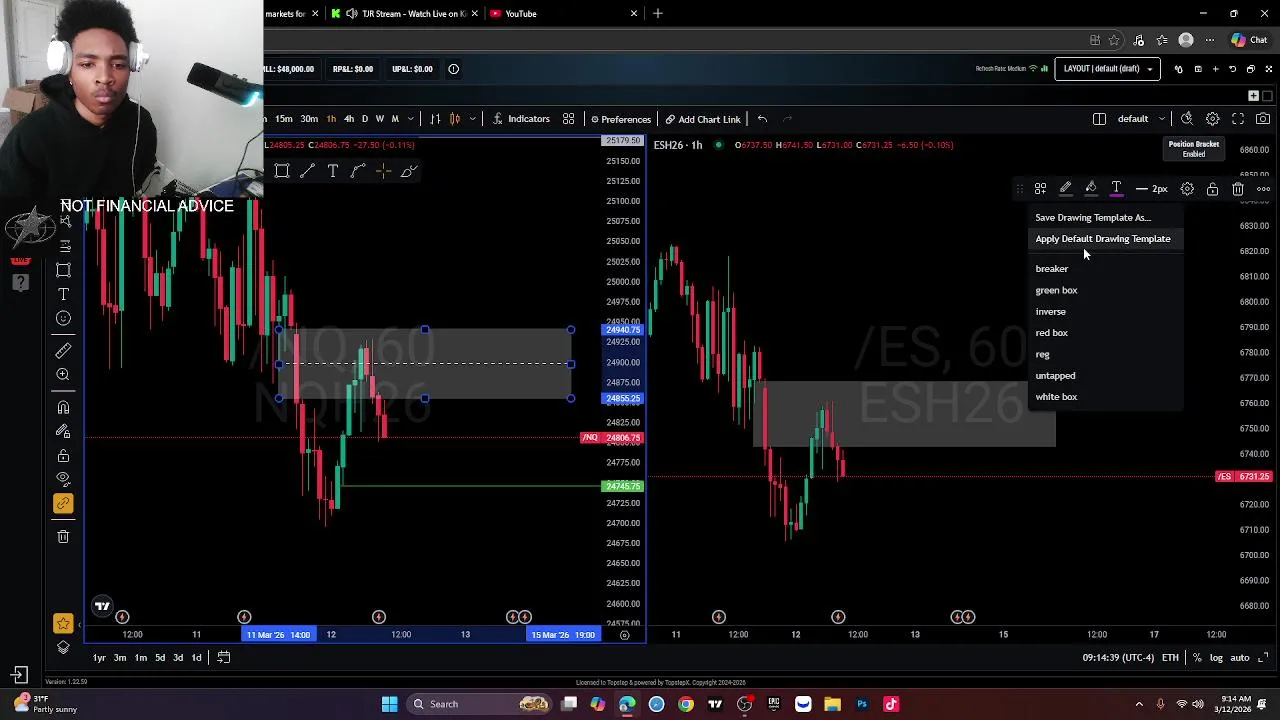Apply the breaker drawing template

1052,269
